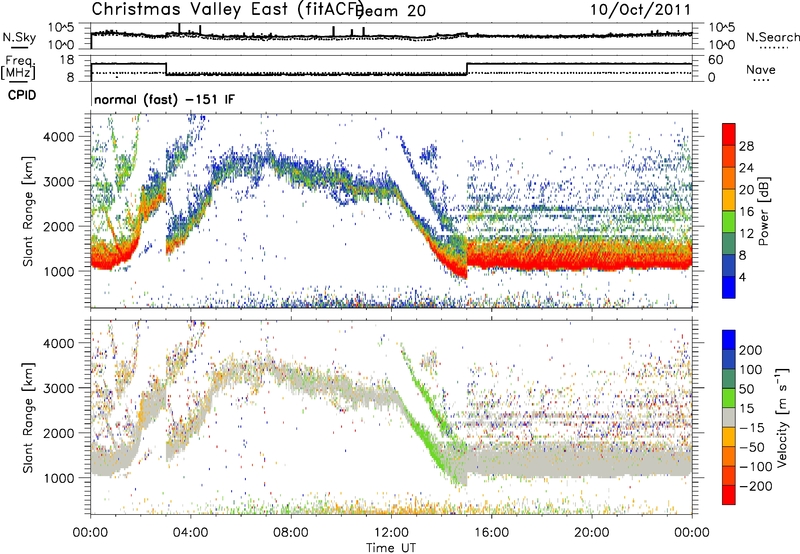
Task: Click the '50' tick on the velocity scale
Action: click(x=746, y=389)
